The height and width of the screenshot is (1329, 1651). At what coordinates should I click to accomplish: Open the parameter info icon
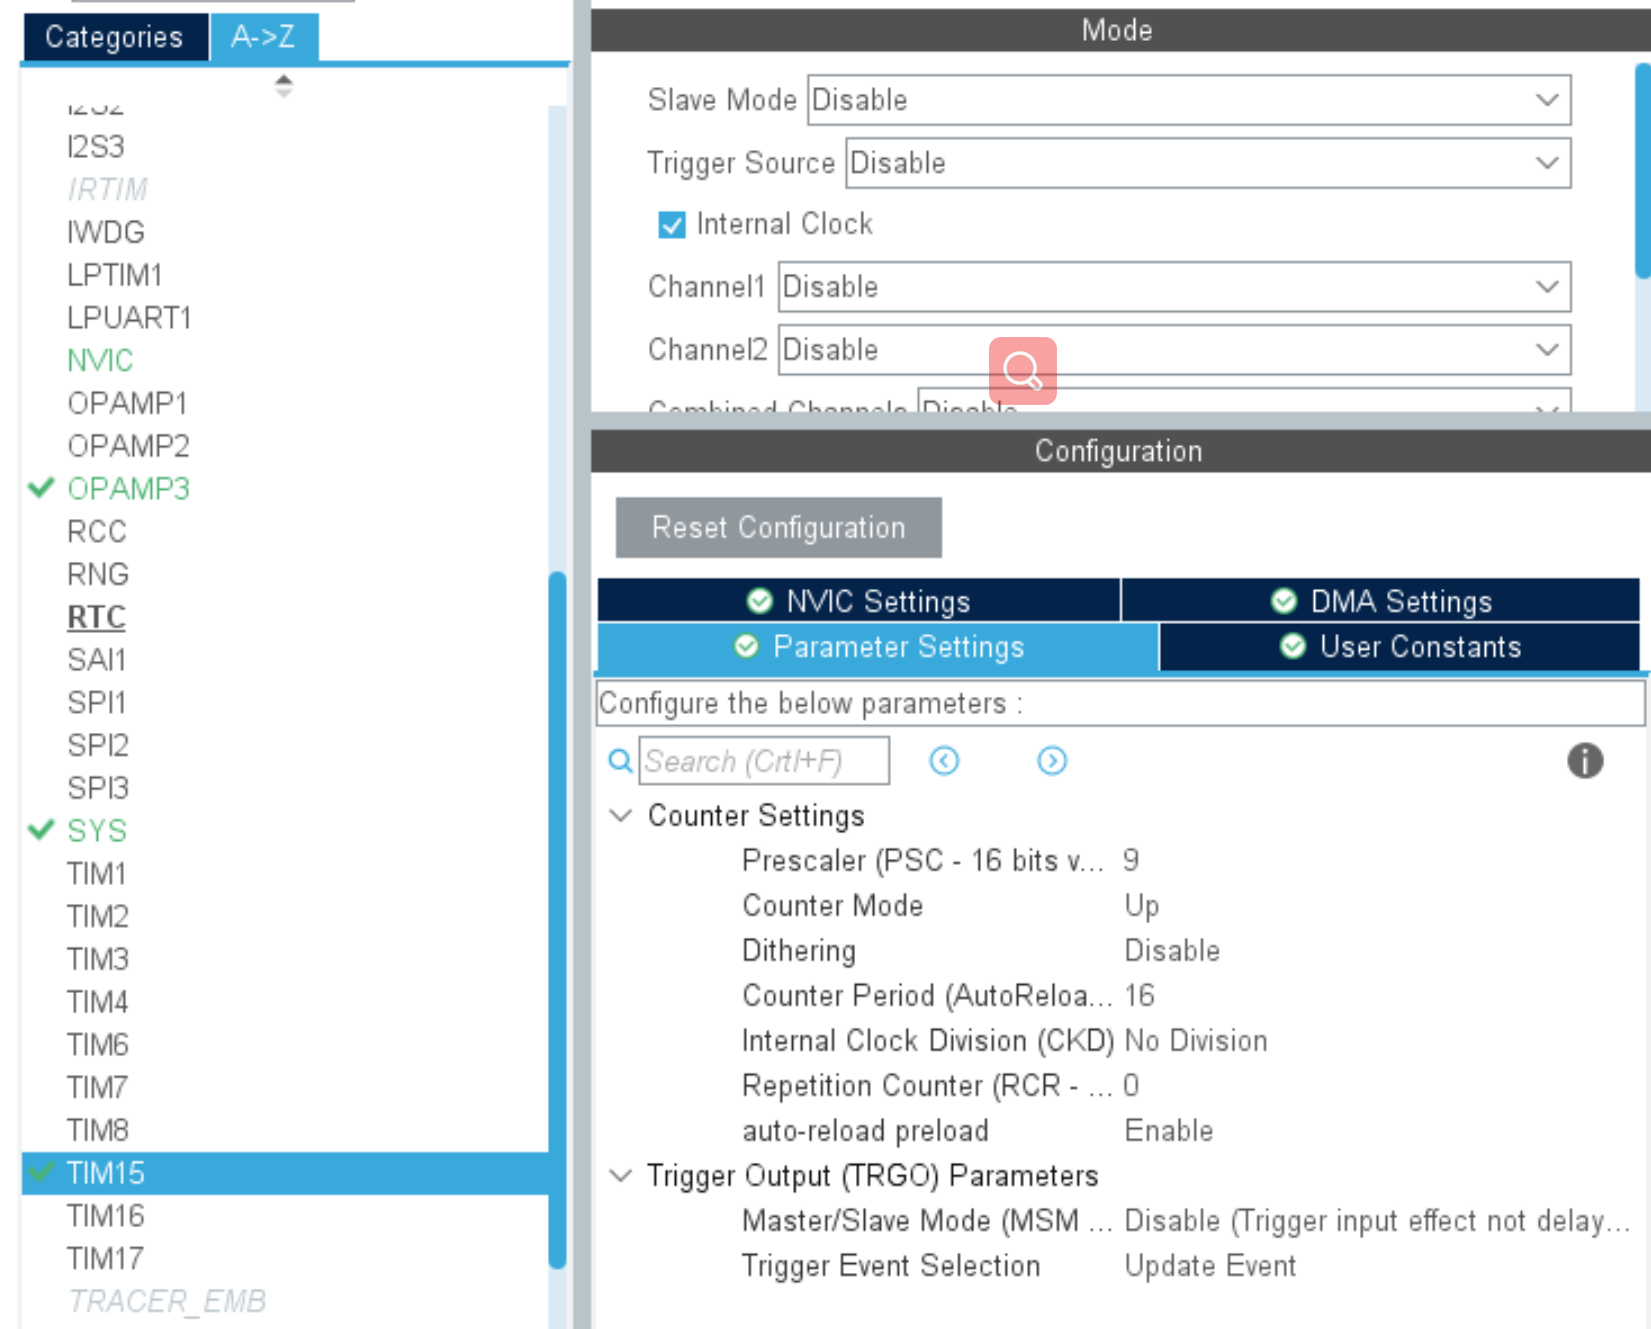(x=1585, y=761)
